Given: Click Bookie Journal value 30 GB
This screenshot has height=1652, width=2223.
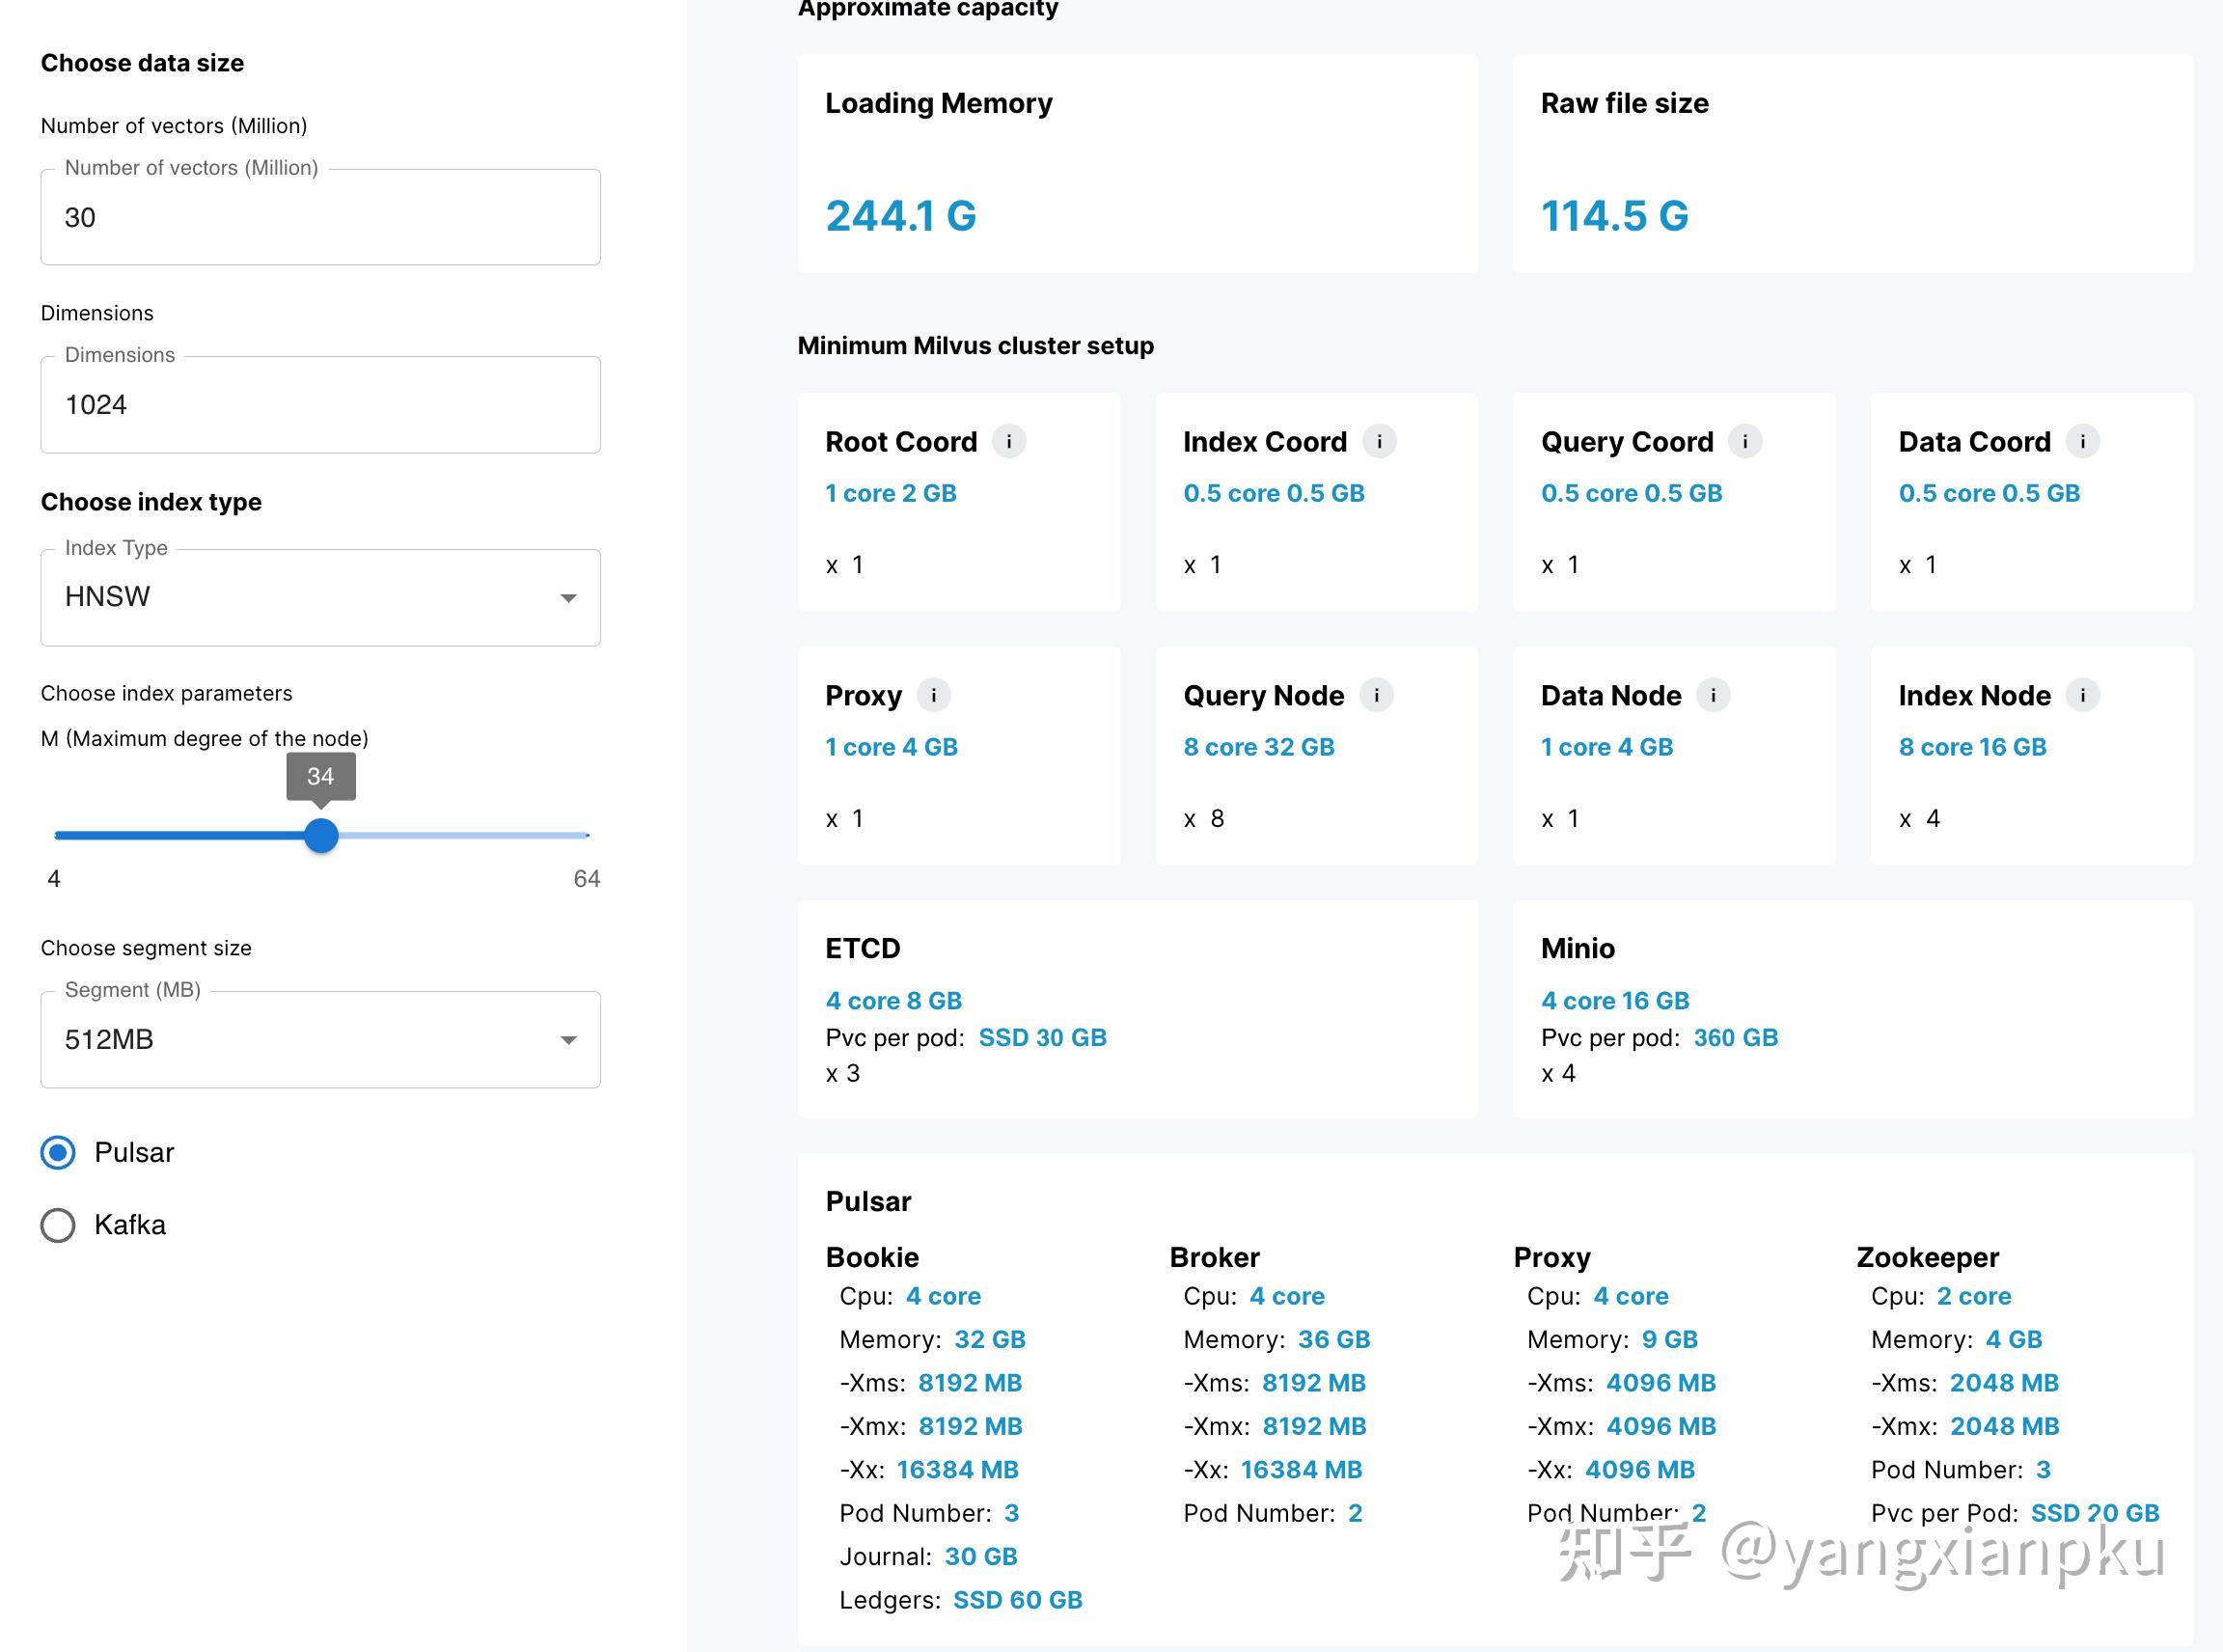Looking at the screenshot, I should [981, 1557].
